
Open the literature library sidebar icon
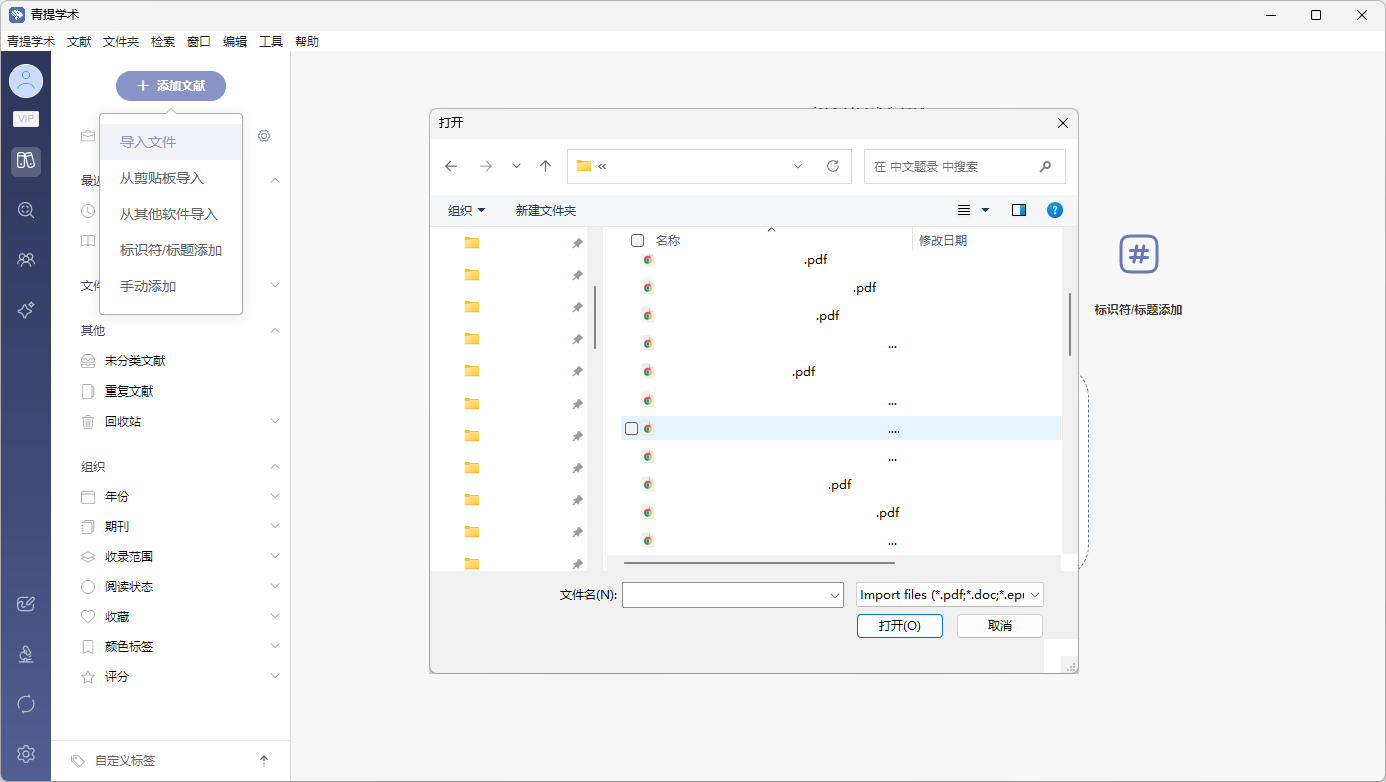[26, 161]
